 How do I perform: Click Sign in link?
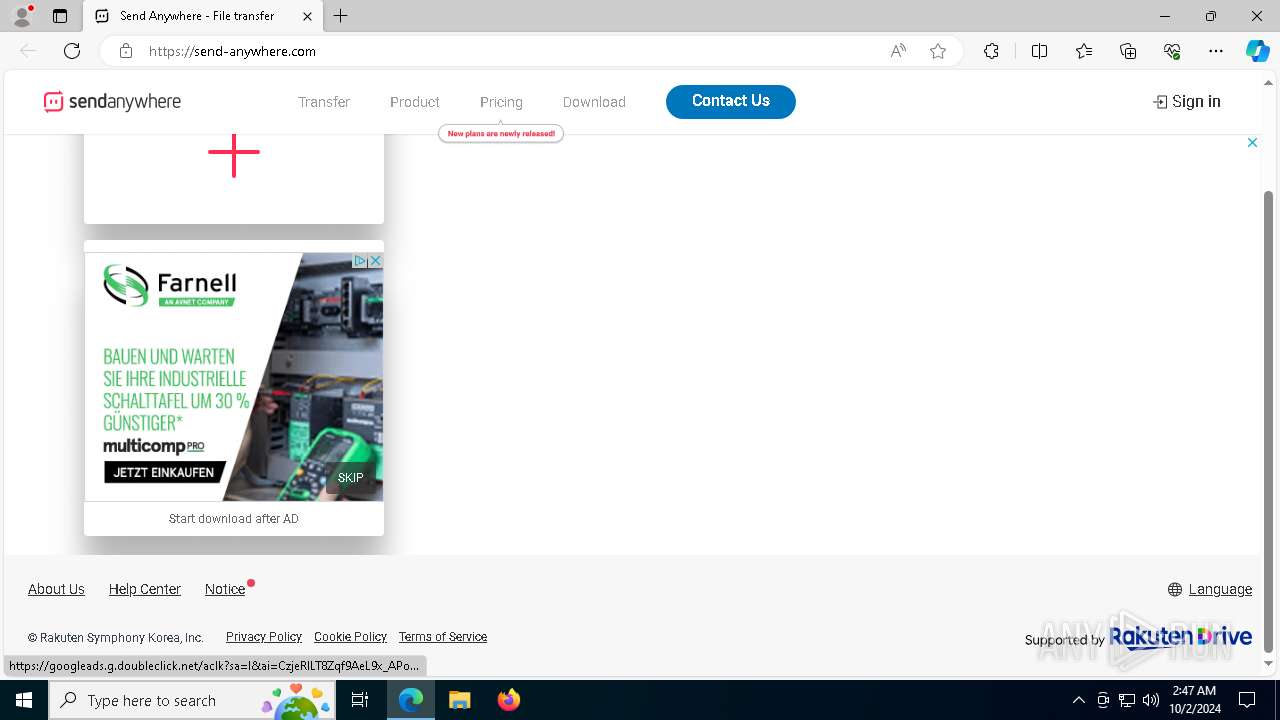[x=1187, y=101]
